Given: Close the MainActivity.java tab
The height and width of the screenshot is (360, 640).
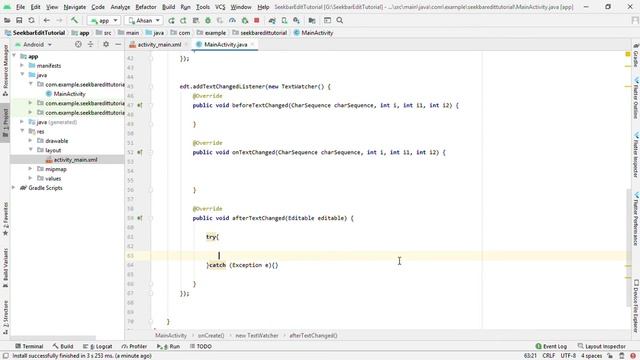Looking at the screenshot, I should click(252, 44).
